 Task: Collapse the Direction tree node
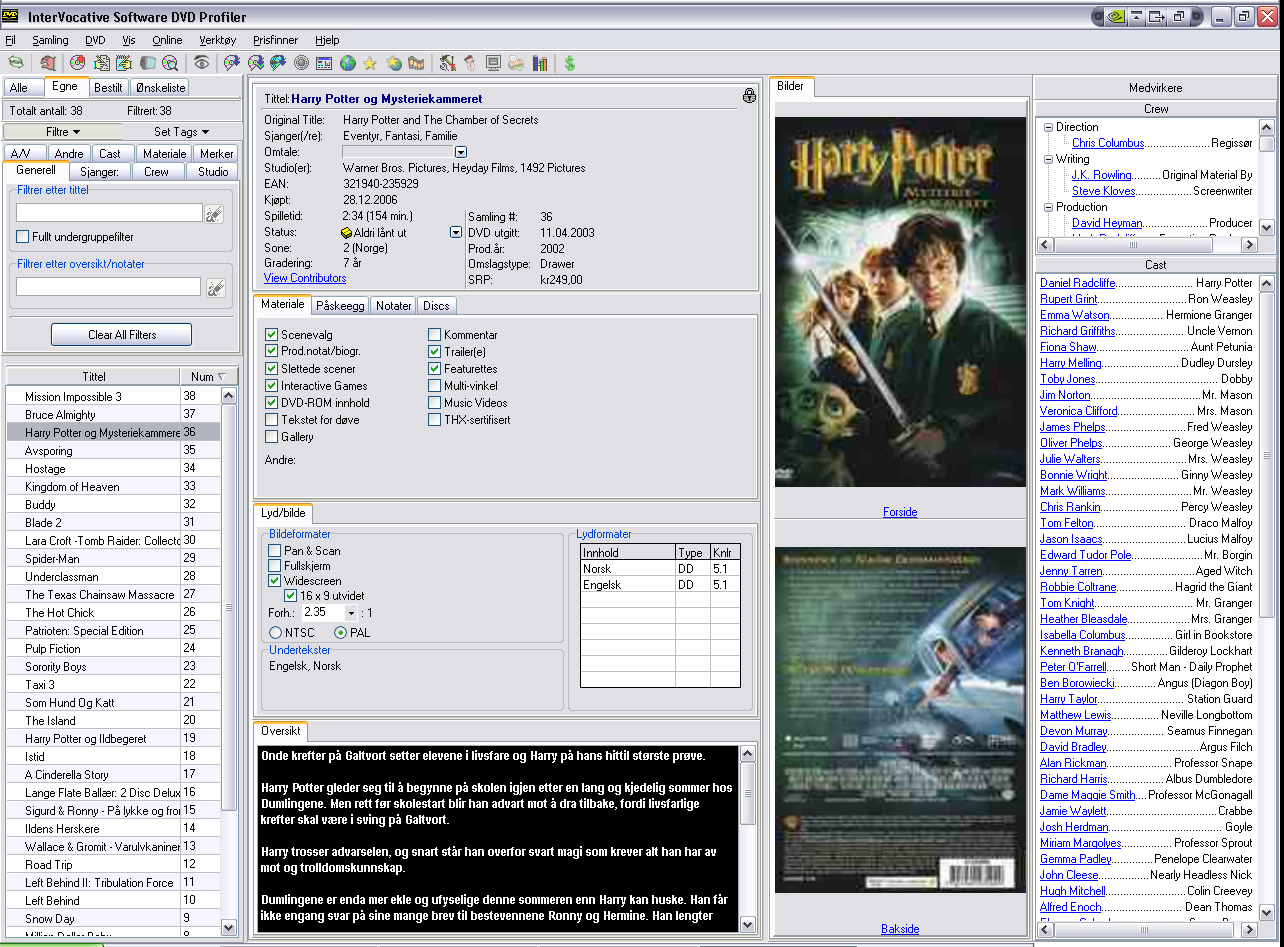pos(1048,127)
